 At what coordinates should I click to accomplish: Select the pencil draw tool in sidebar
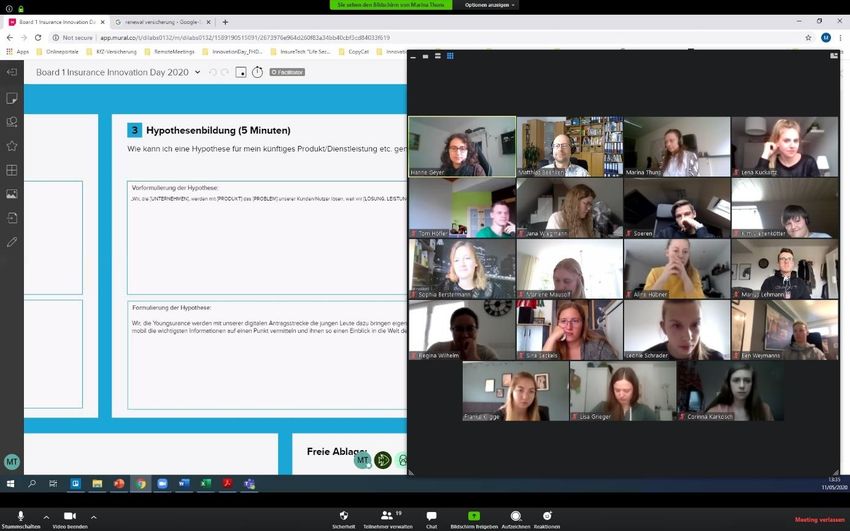pos(12,241)
